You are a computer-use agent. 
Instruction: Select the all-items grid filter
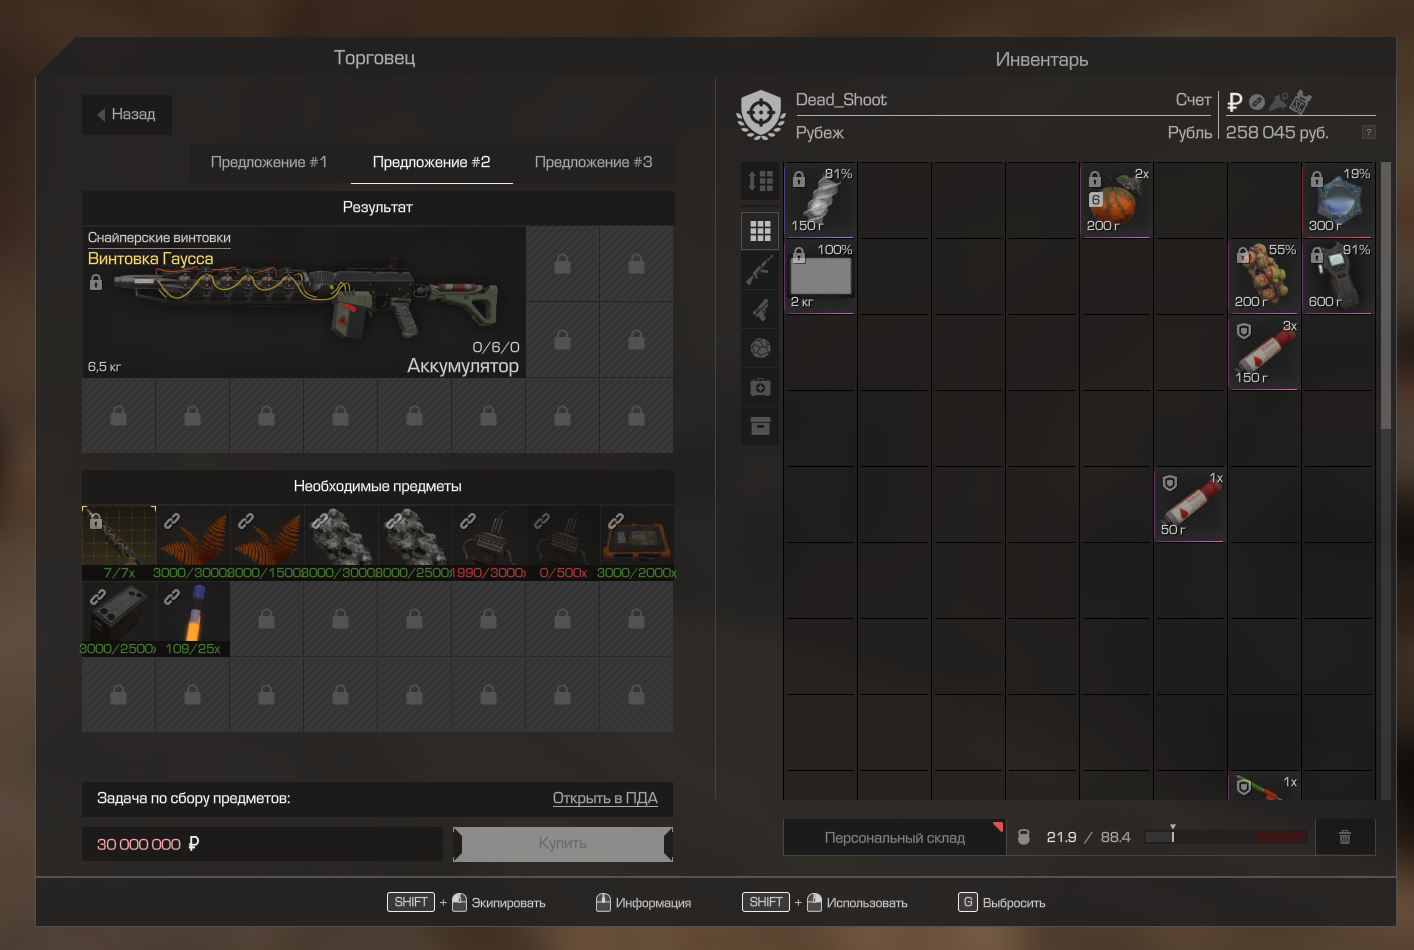(x=760, y=231)
